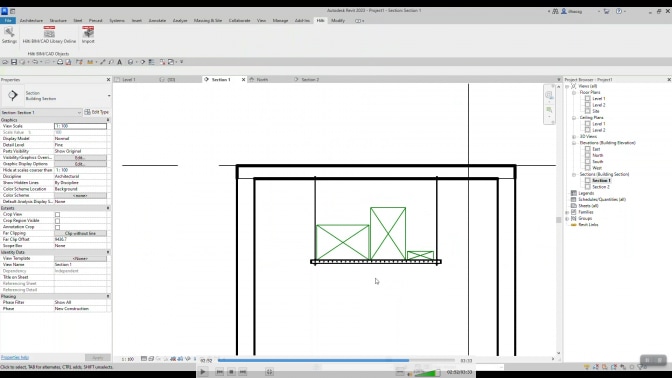
Task: Click Section tool icon in quick access toolbar
Action: point(143,62)
